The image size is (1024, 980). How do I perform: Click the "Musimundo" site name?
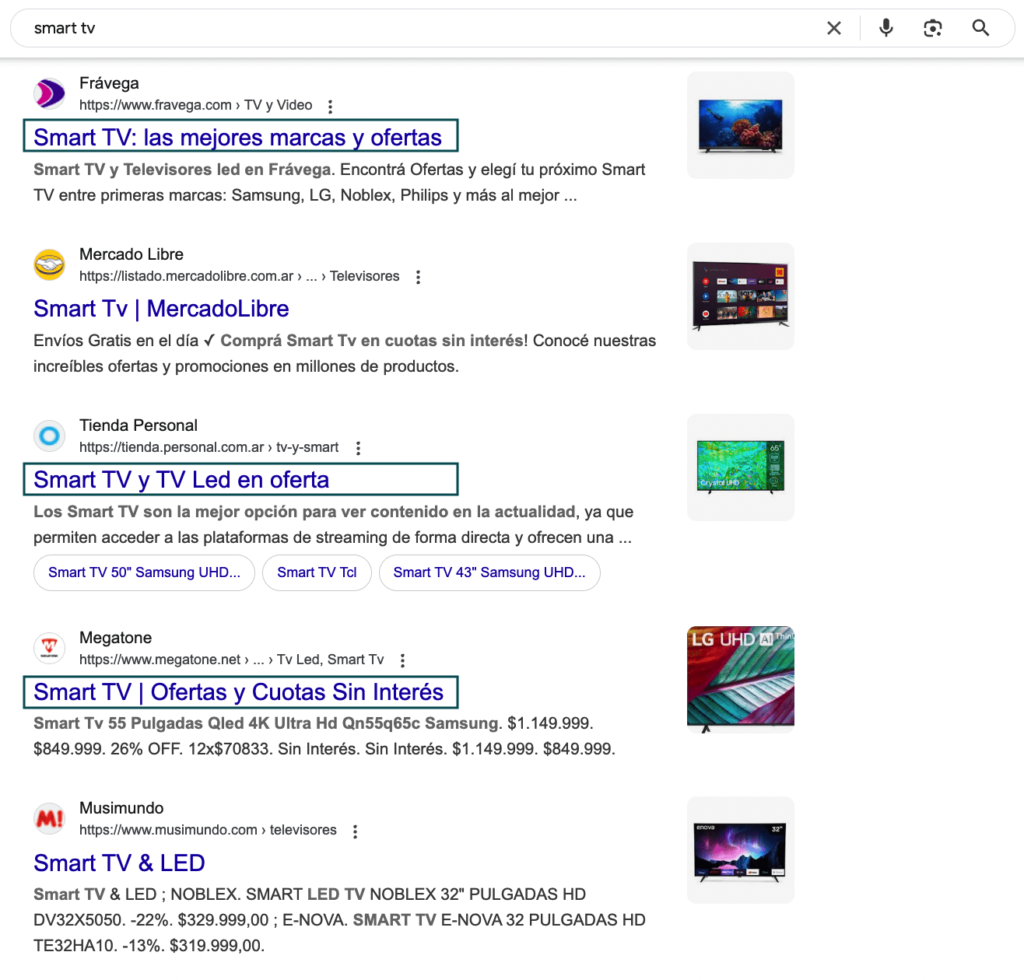coord(121,808)
